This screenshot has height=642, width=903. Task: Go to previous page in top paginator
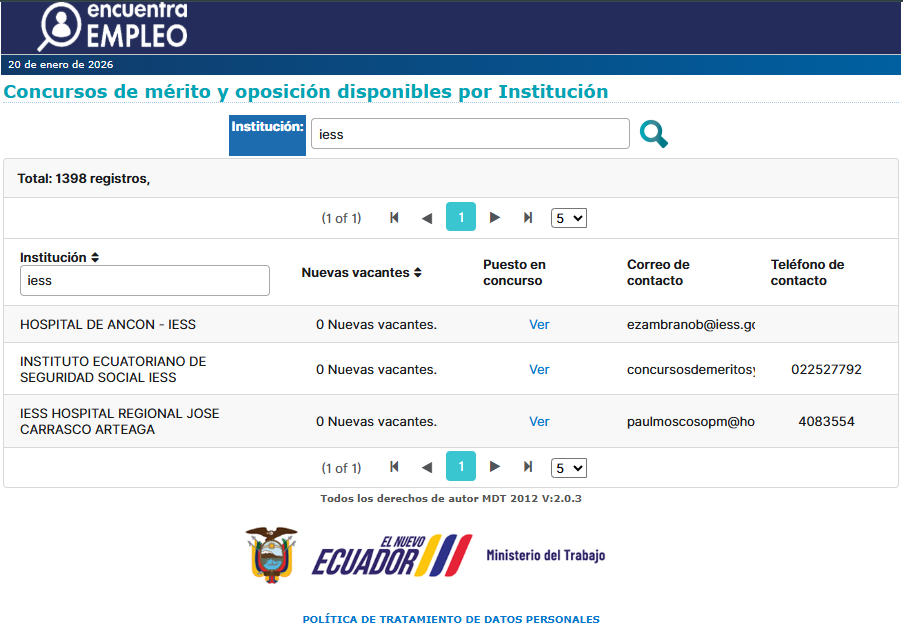[x=427, y=218]
